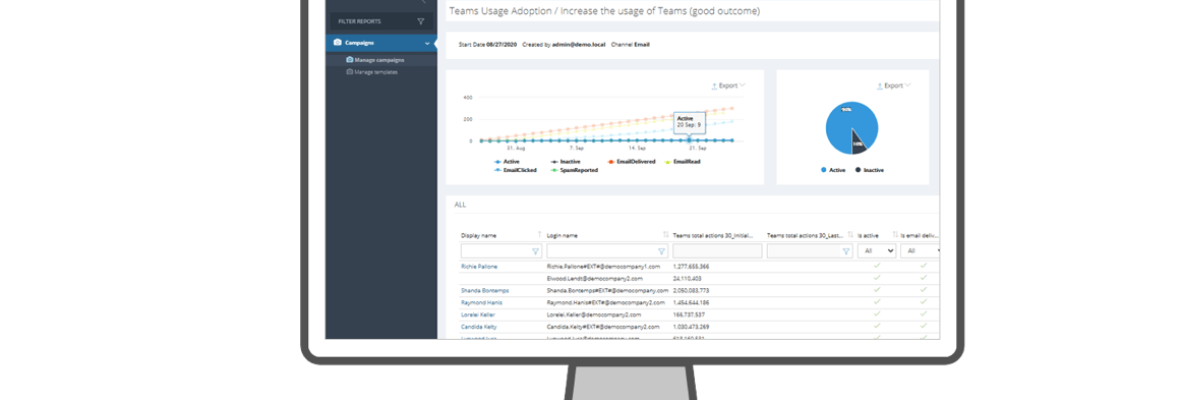1180x400 pixels.
Task: Select Elwood.Lendt@democompany2.com login cell
Action: tap(595, 278)
